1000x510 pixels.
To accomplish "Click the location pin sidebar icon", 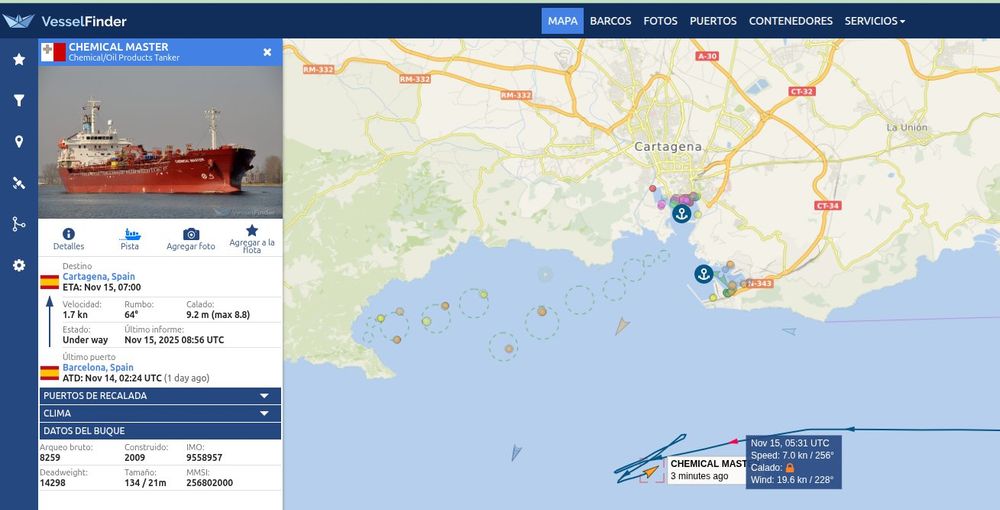I will (19, 142).
